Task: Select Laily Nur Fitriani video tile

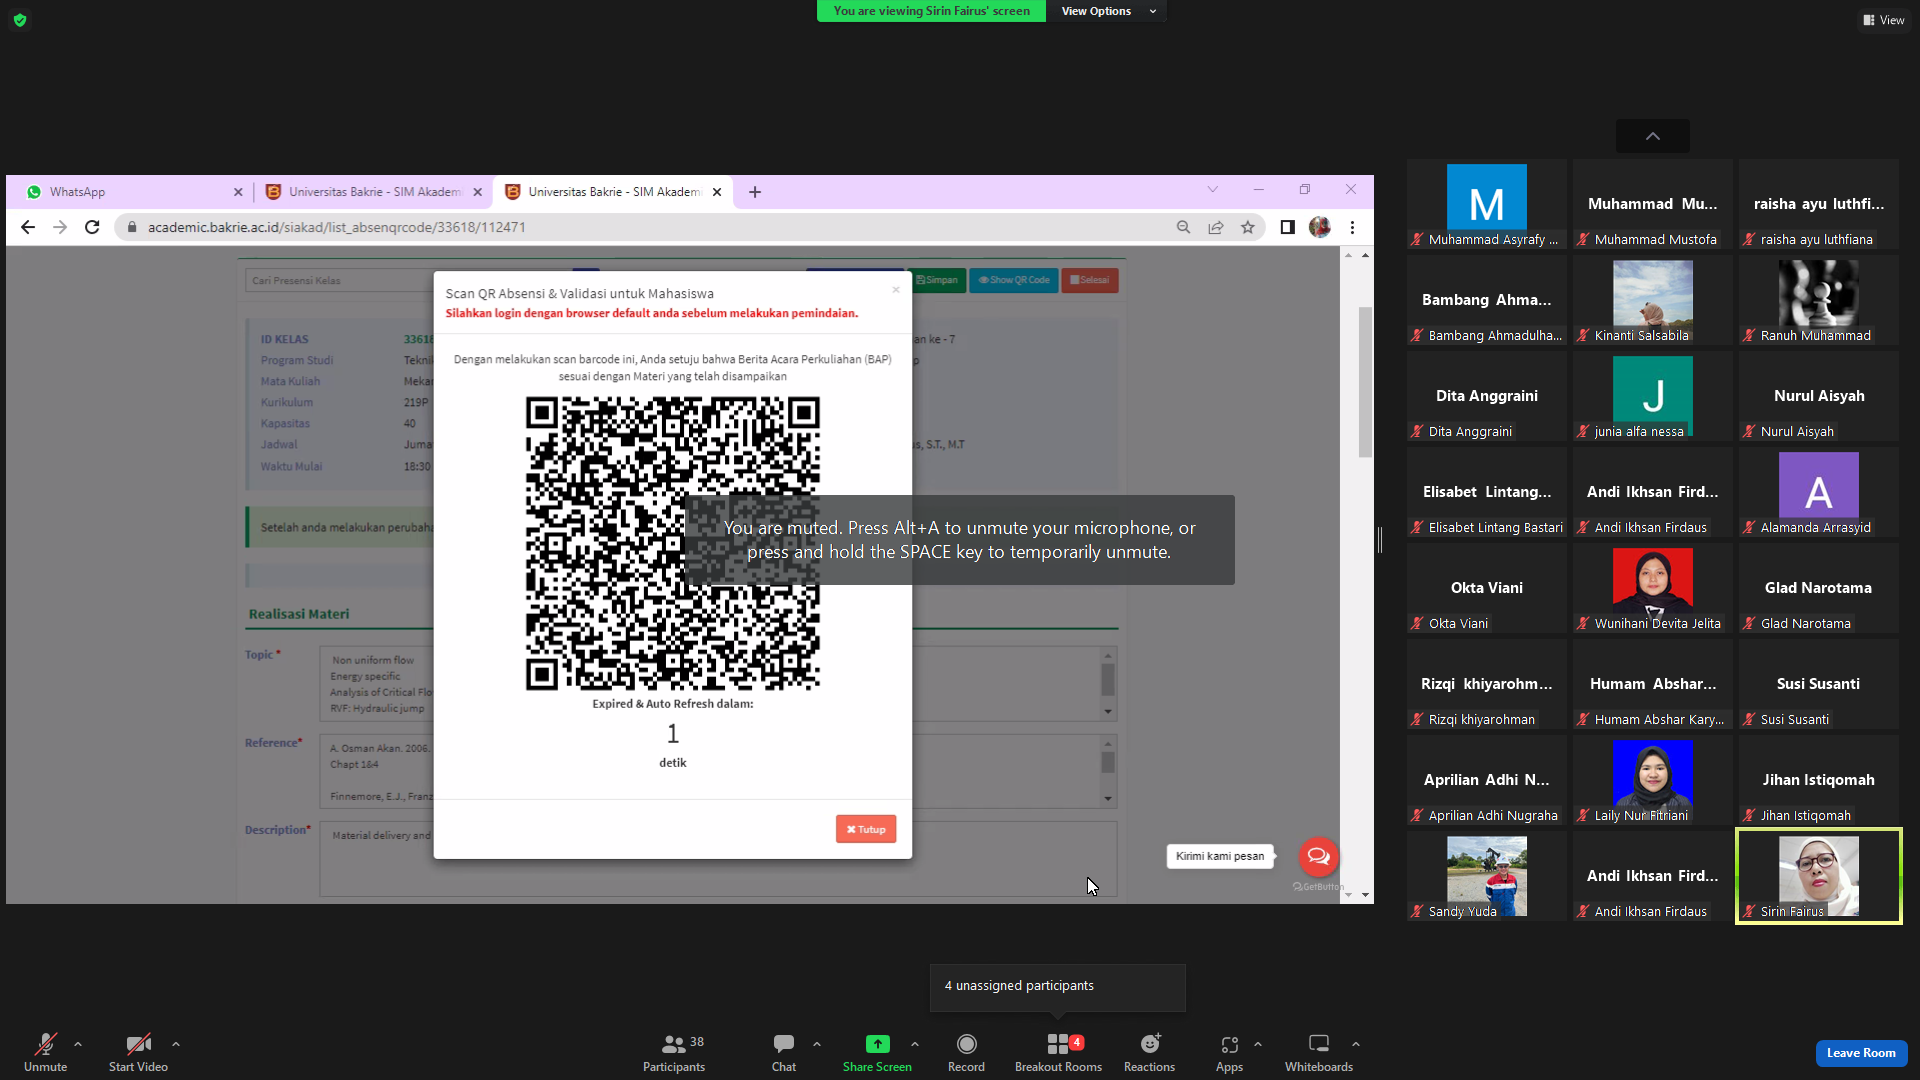Action: coord(1653,780)
